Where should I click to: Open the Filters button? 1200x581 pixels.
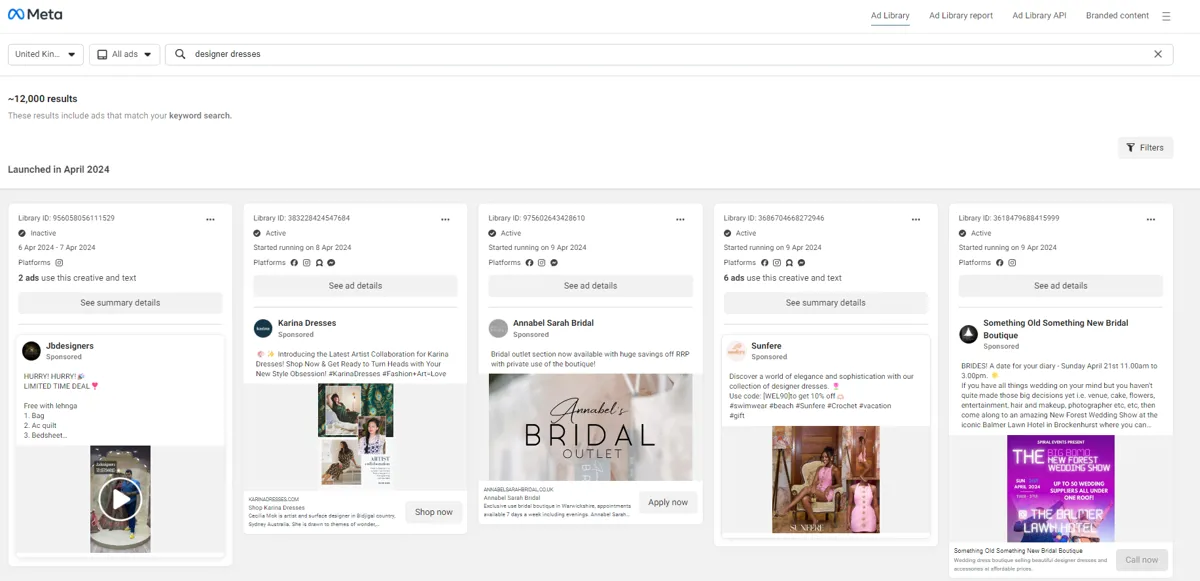tap(1145, 148)
